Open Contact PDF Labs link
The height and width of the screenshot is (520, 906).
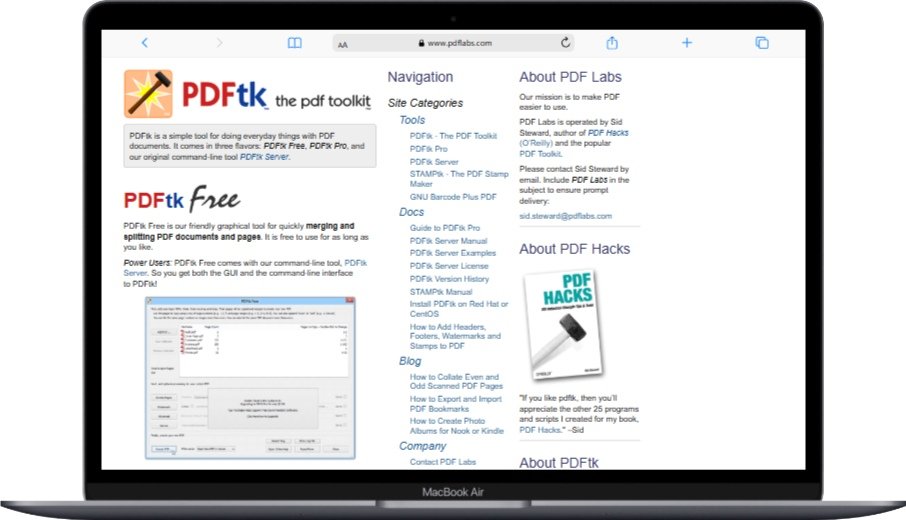(x=443, y=462)
